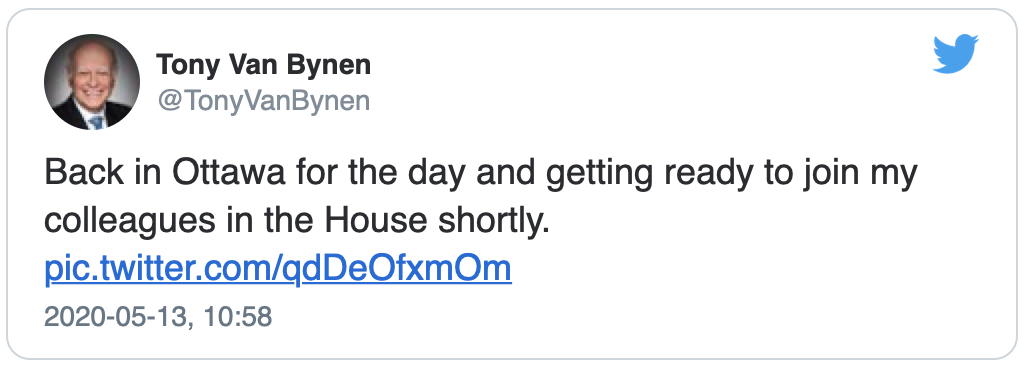Click the 'colleagues in the House shortly' line
Viewport: 1028px width, 368px height.
(x=296, y=222)
